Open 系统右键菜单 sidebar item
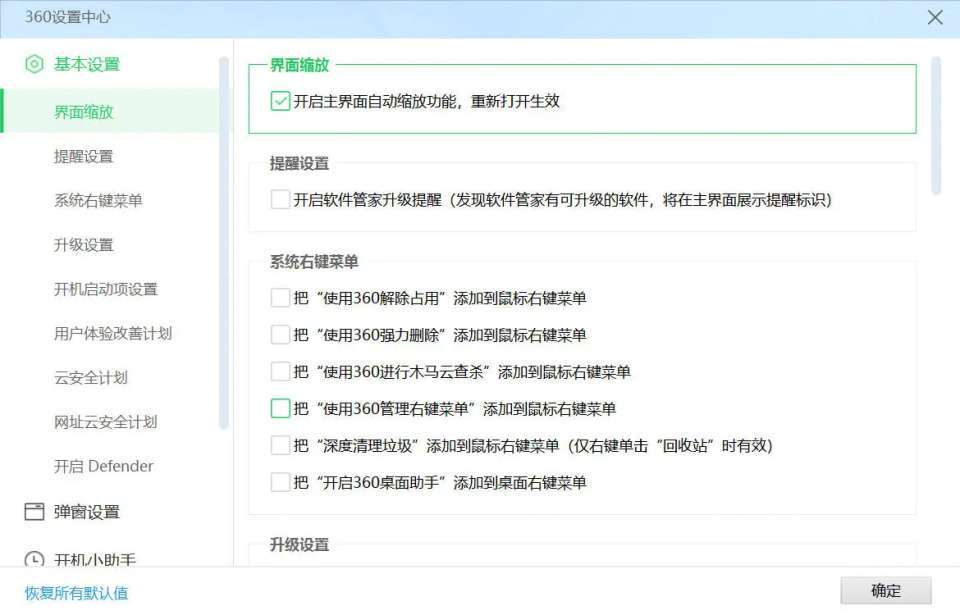The height and width of the screenshot is (615, 960). click(x=98, y=200)
